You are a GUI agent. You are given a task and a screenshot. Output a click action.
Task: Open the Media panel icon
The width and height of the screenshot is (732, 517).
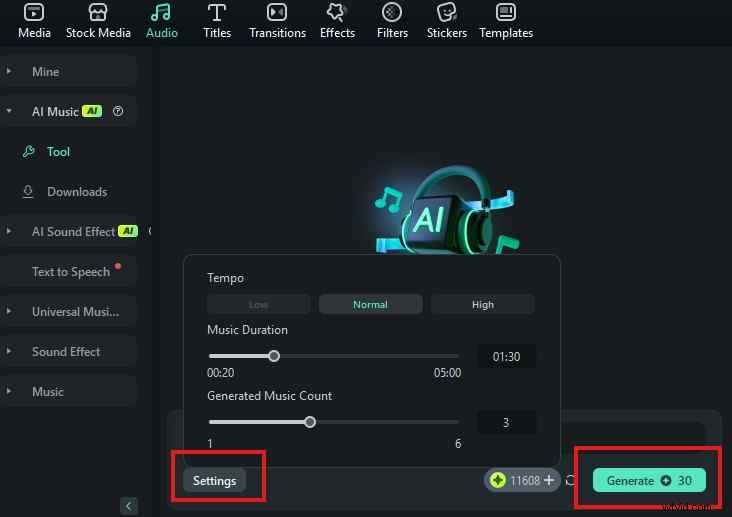tap(34, 13)
